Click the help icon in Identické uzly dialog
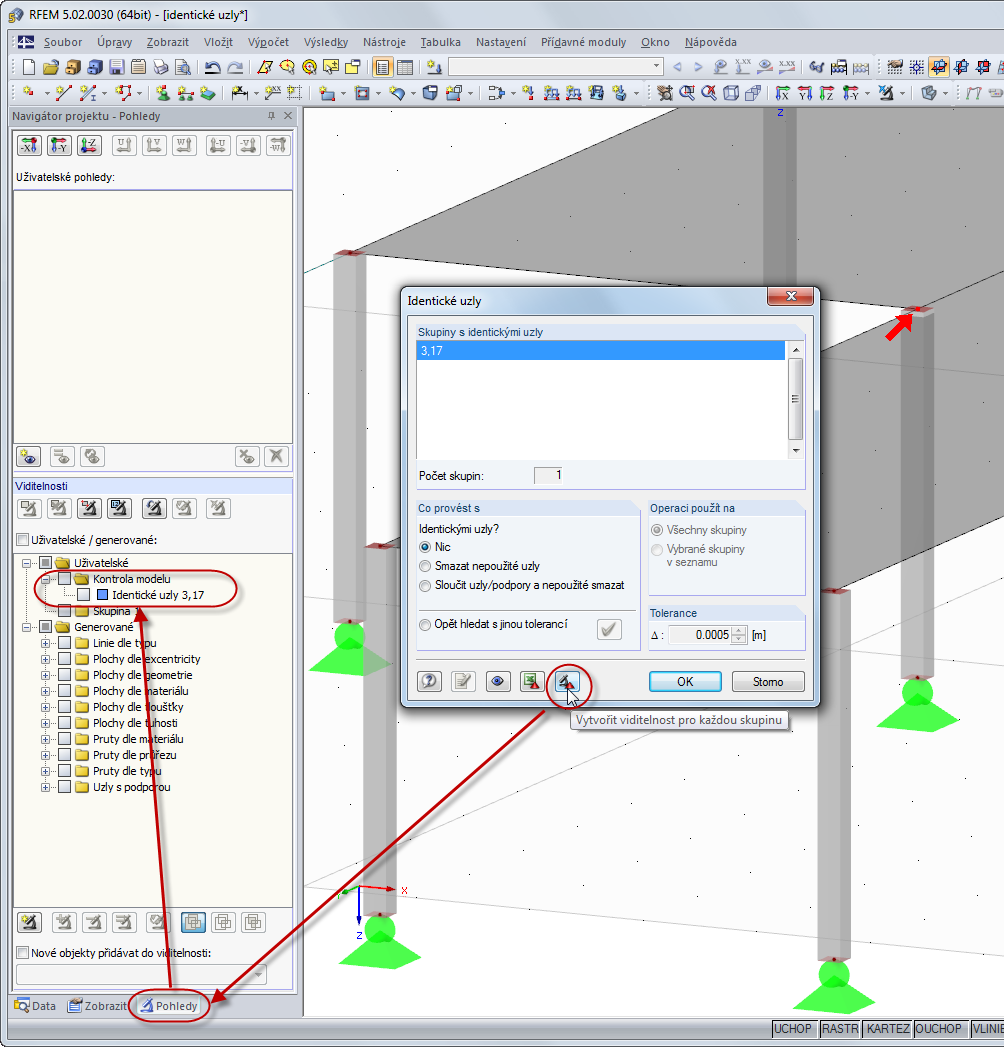Viewport: 1004px width, 1047px height. pos(429,681)
